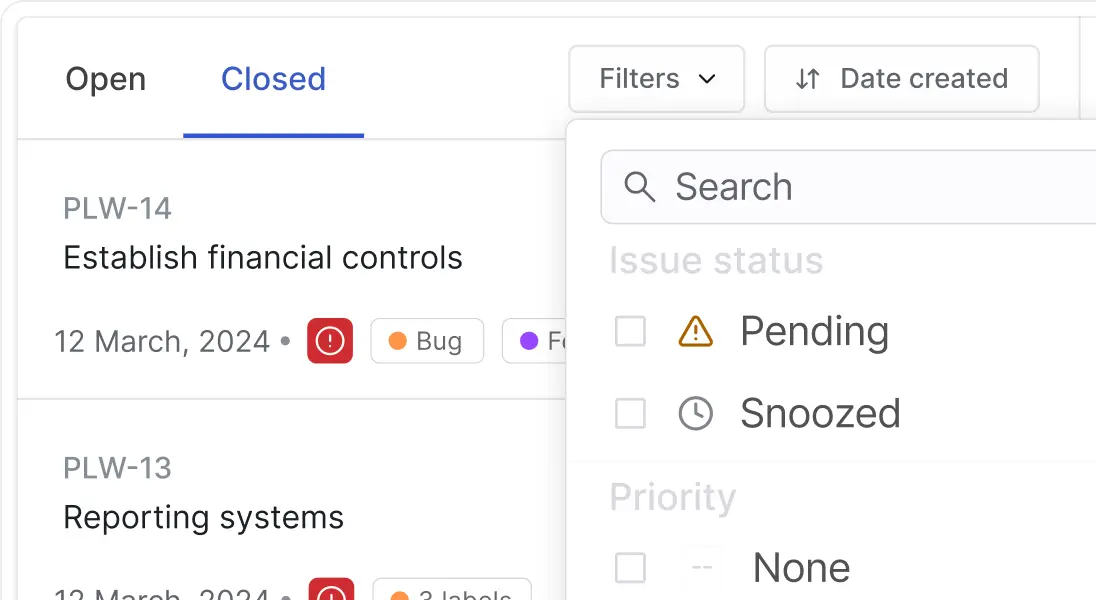Open the Filters dropdown

(x=656, y=79)
